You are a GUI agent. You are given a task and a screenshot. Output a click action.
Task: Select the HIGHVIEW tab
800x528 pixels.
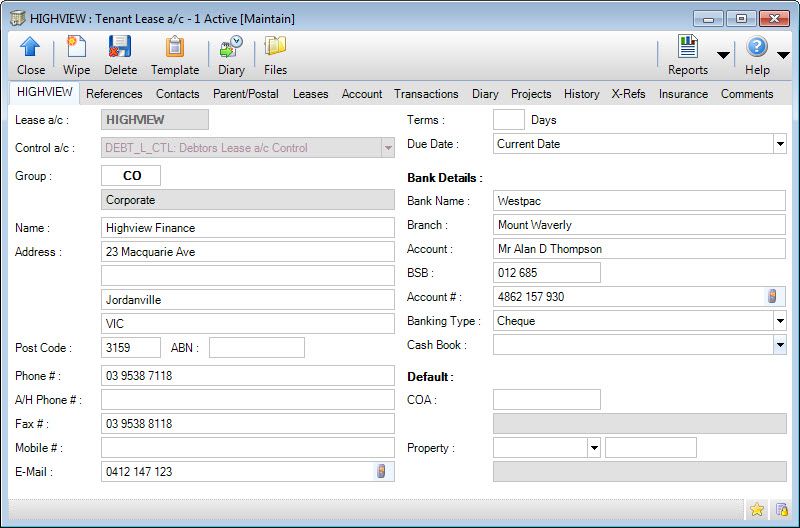(x=44, y=93)
